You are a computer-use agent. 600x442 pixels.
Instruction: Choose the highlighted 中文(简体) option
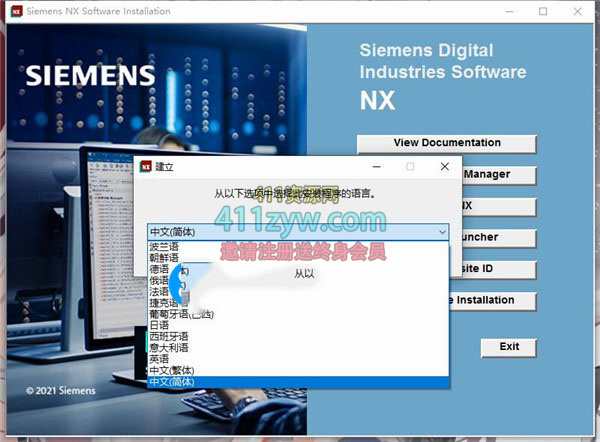[171, 382]
